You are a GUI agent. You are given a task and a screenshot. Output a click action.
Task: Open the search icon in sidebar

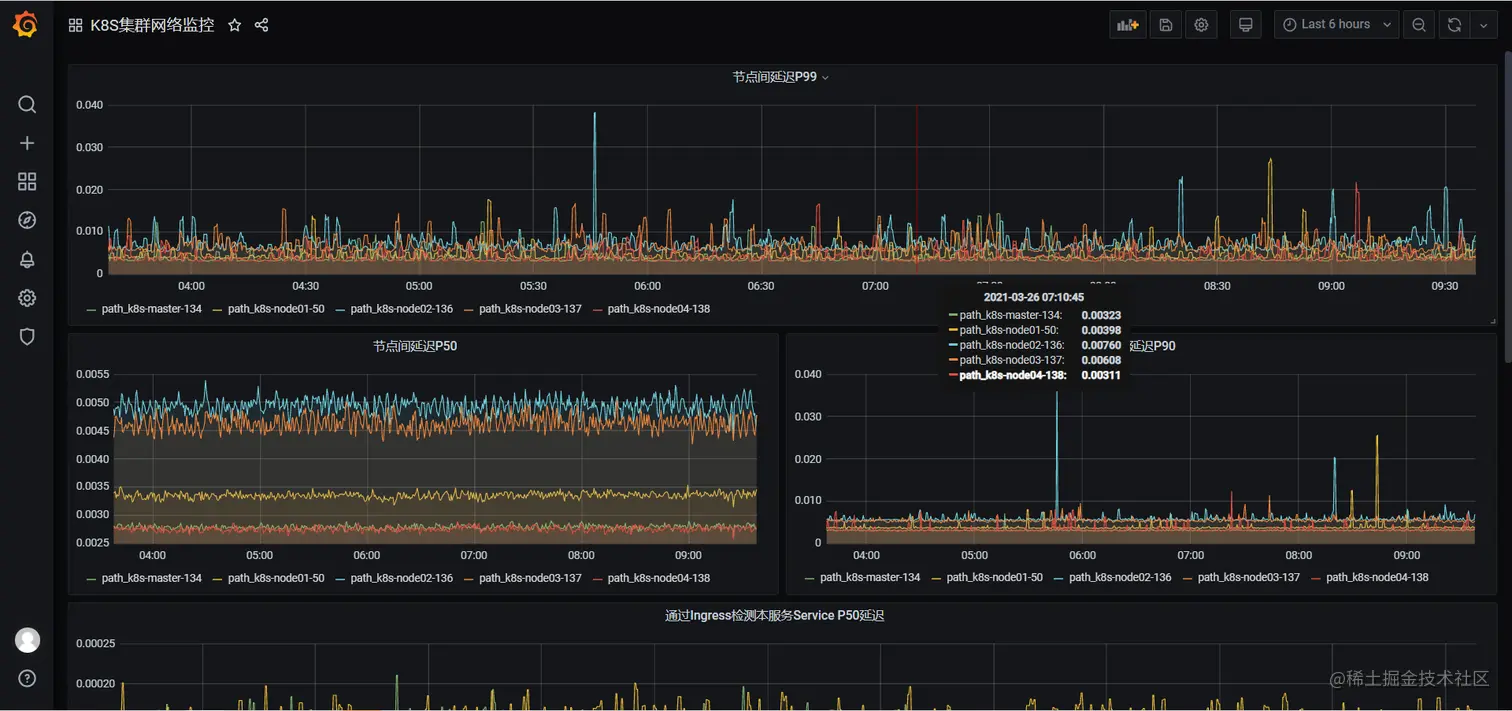pyautogui.click(x=27, y=105)
